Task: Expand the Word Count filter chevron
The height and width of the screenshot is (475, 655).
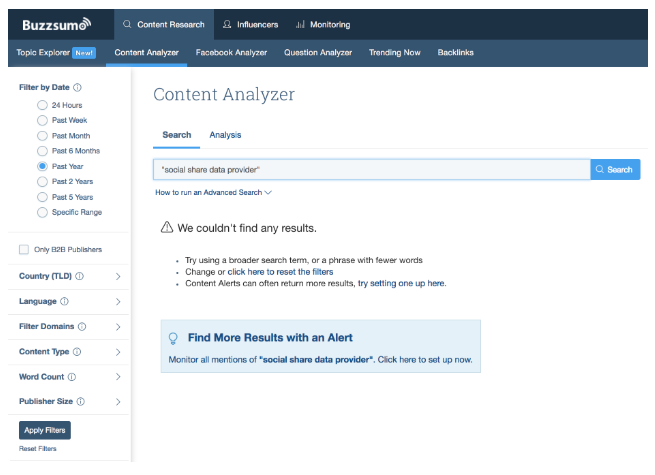Action: [x=118, y=377]
